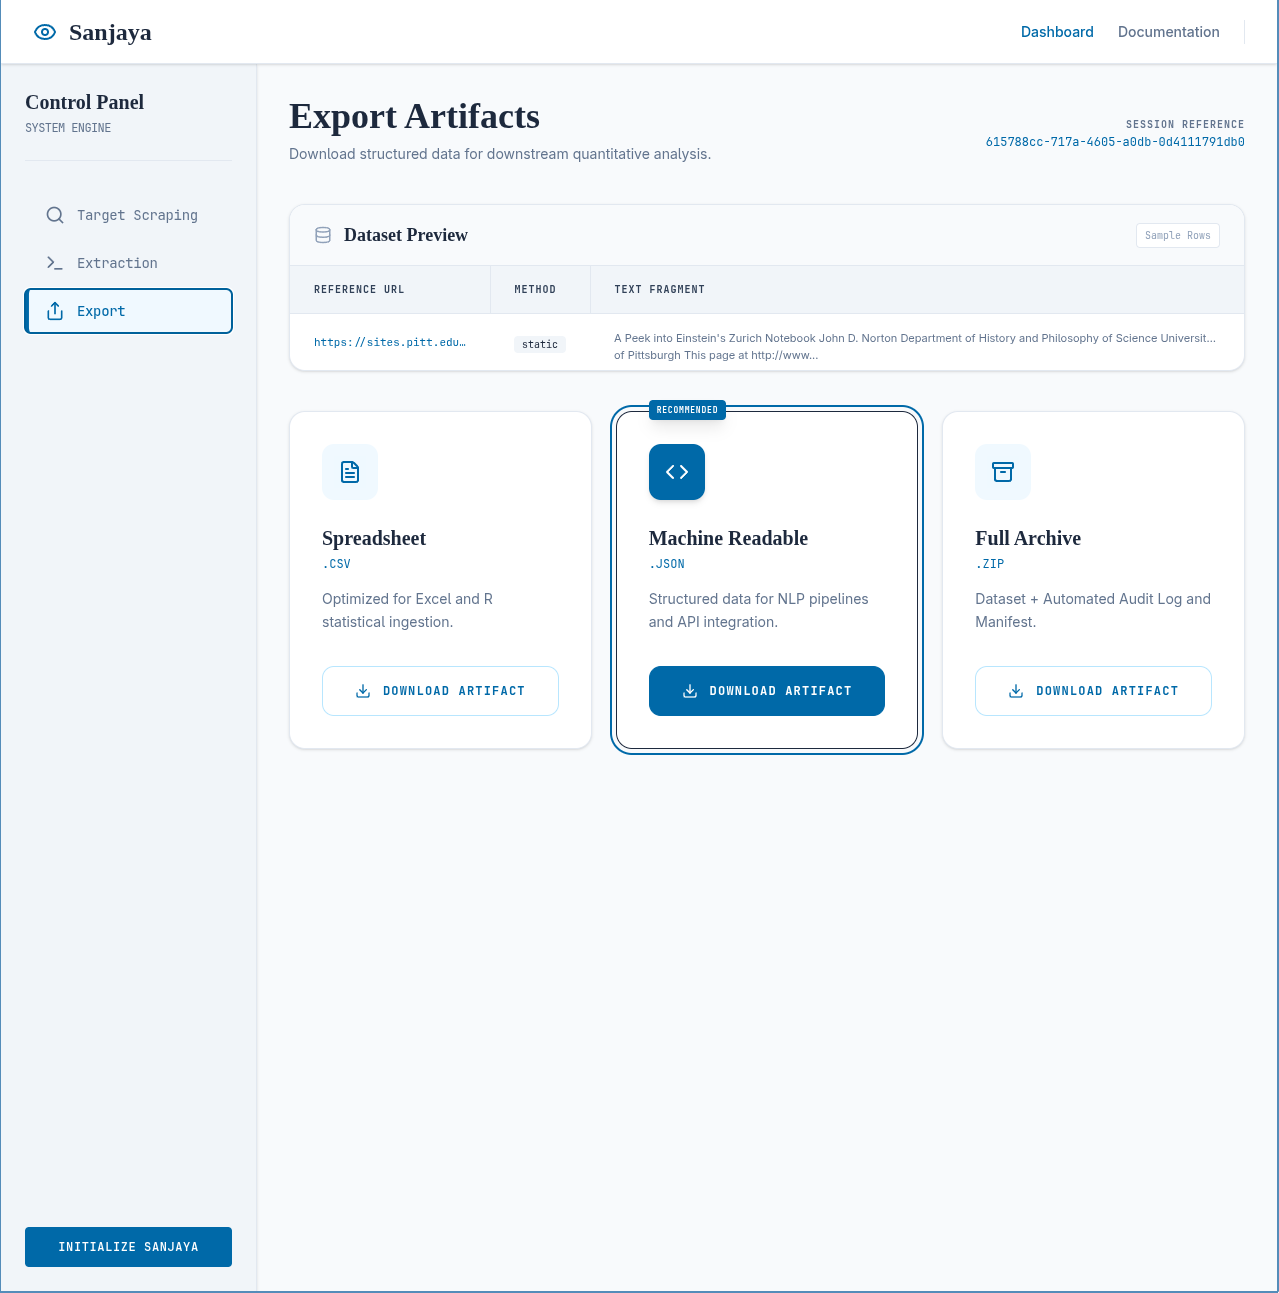Click the Recommended badge on JSON card
The height and width of the screenshot is (1293, 1279).
pos(687,410)
